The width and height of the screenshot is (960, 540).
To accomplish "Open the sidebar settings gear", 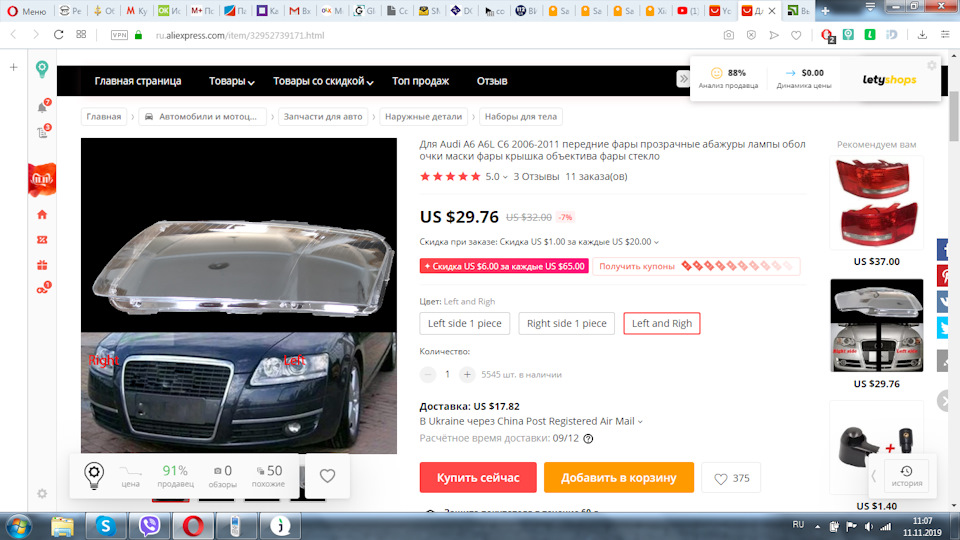I will pyautogui.click(x=42, y=493).
